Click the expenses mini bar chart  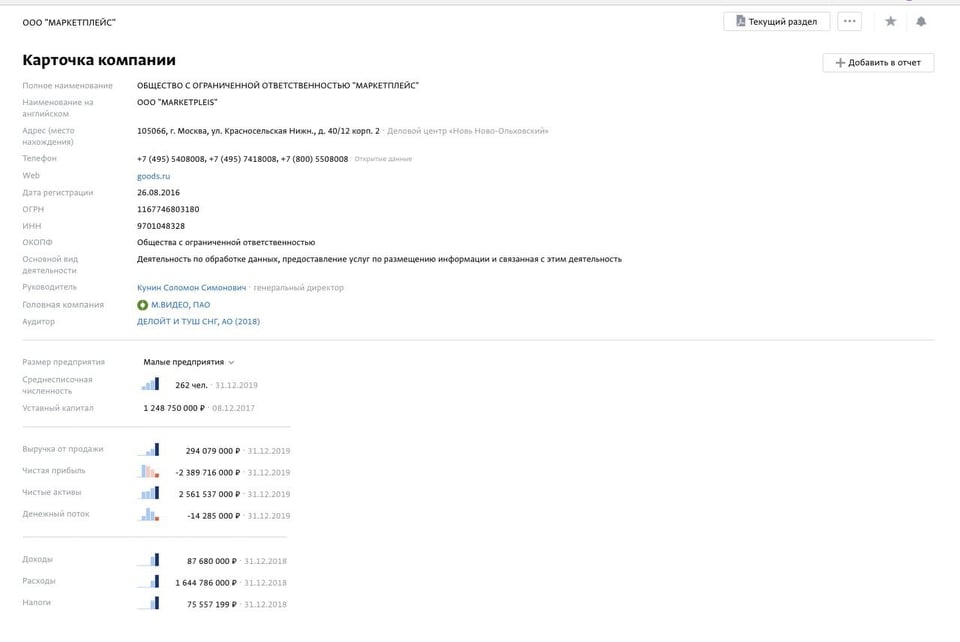[x=149, y=582]
